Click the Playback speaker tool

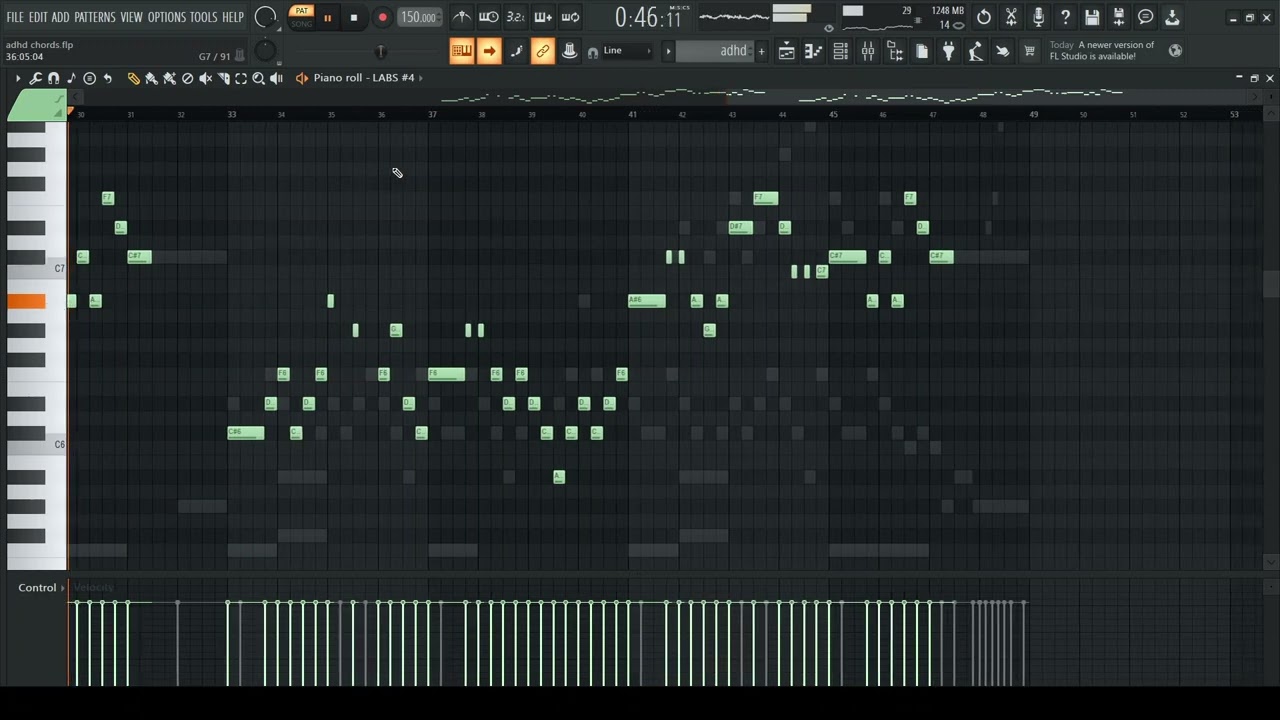coord(277,78)
